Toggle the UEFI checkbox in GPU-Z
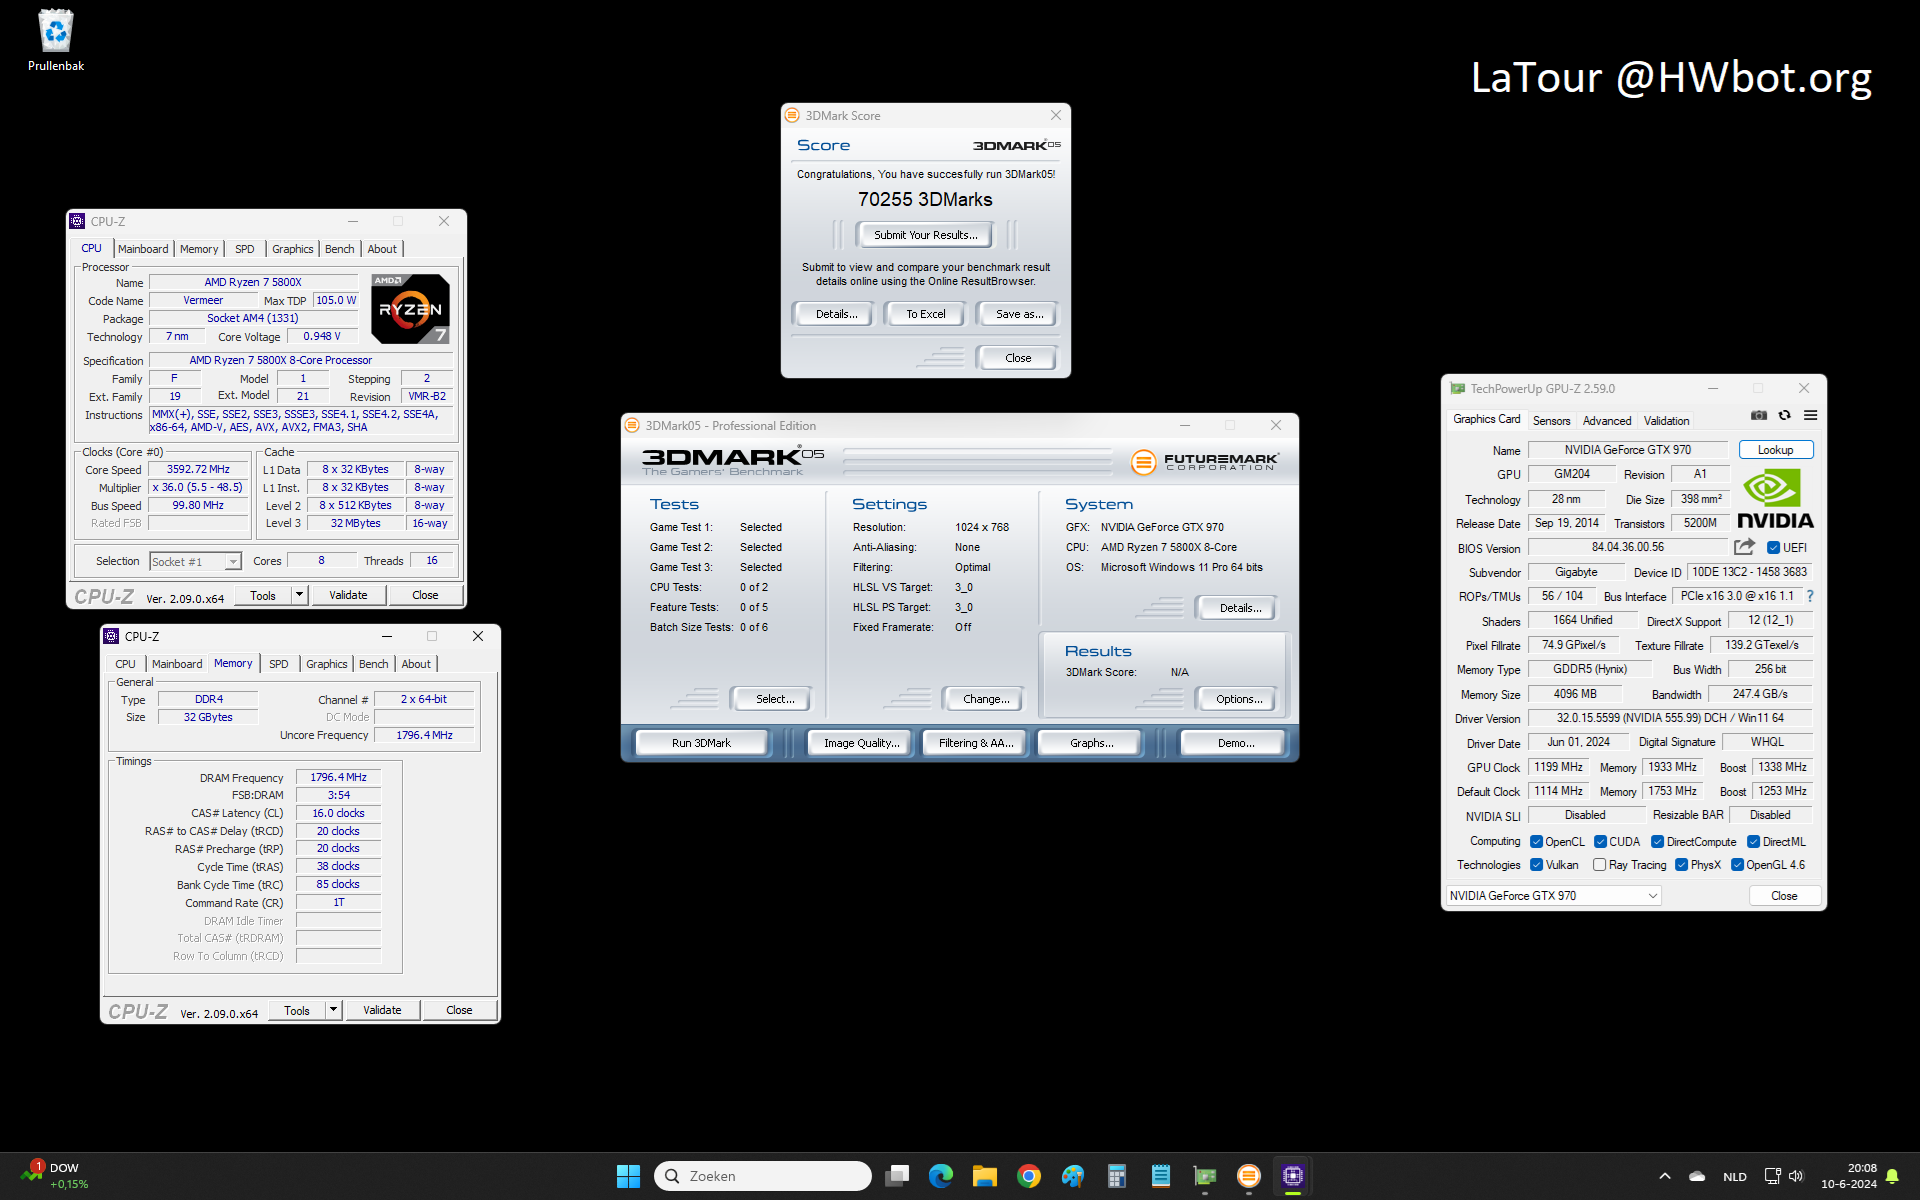The image size is (1920, 1200). click(1773, 547)
